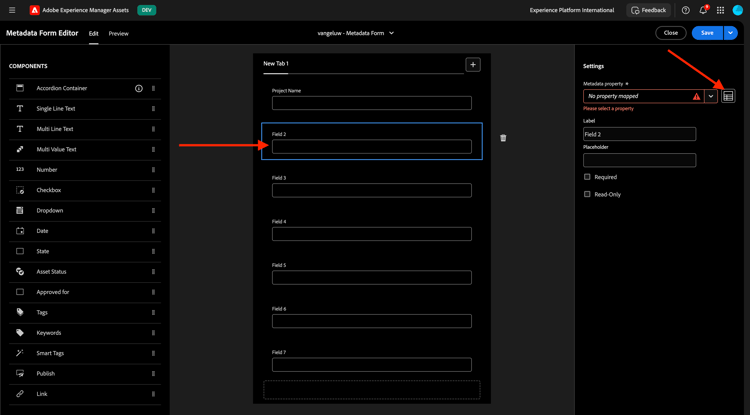Select the Link component icon
This screenshot has height=415, width=750.
tap(20, 394)
